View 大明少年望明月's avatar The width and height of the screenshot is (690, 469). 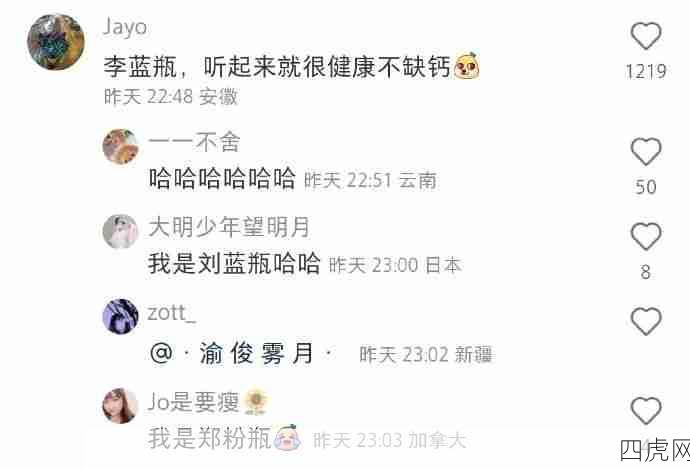[x=121, y=231]
